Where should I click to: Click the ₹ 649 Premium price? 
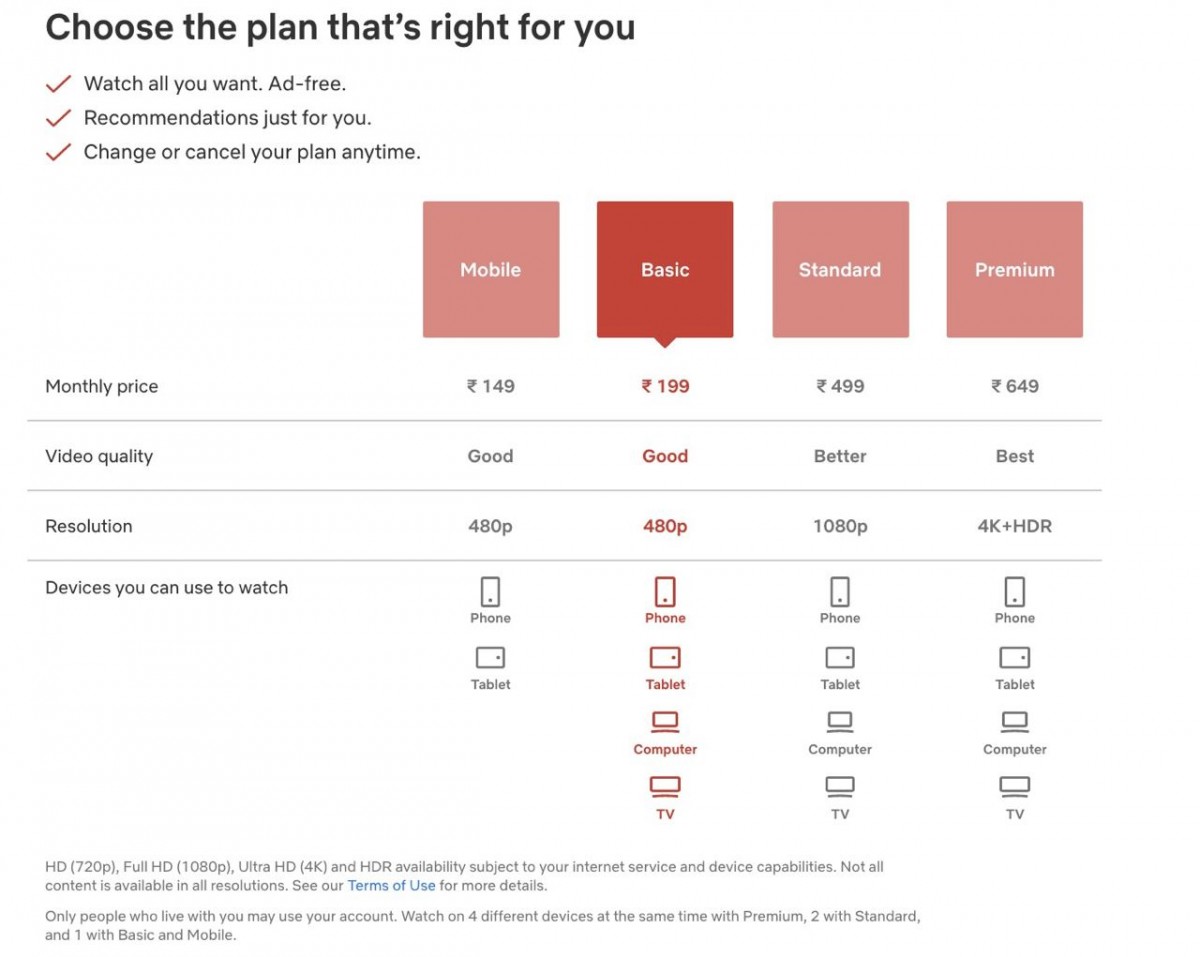coord(1015,386)
